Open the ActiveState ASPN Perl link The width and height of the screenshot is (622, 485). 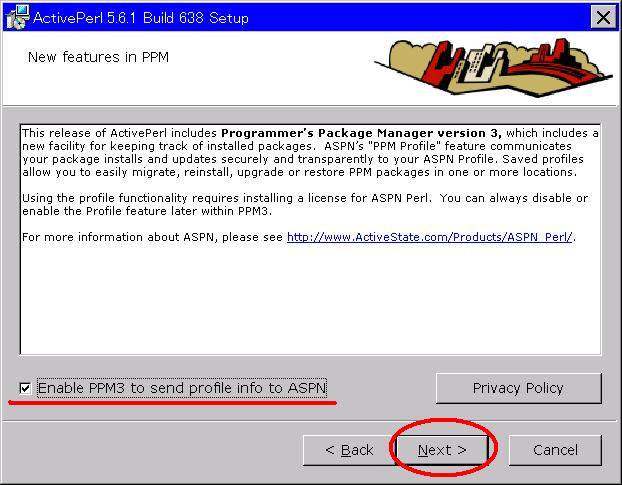click(430, 237)
